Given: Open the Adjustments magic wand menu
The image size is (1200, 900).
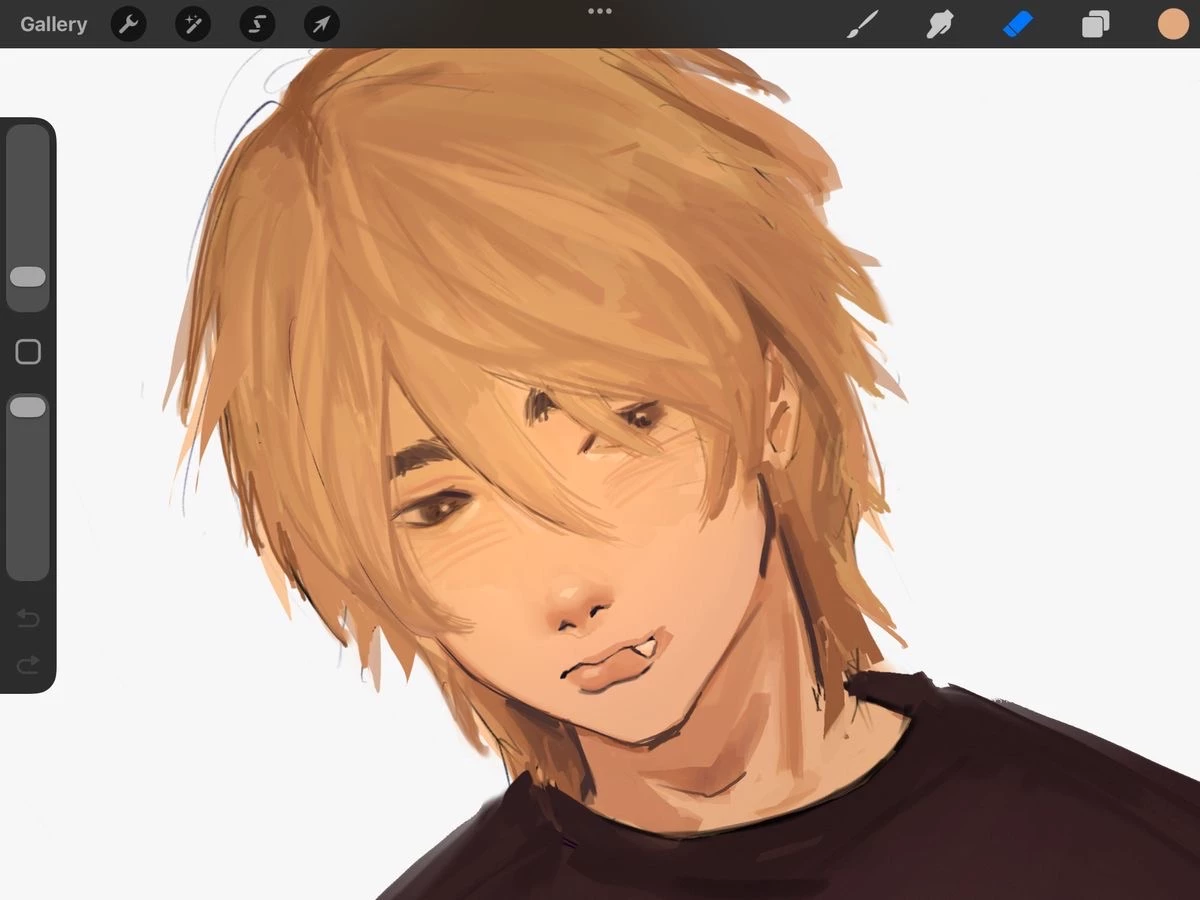Looking at the screenshot, I should (x=193, y=24).
